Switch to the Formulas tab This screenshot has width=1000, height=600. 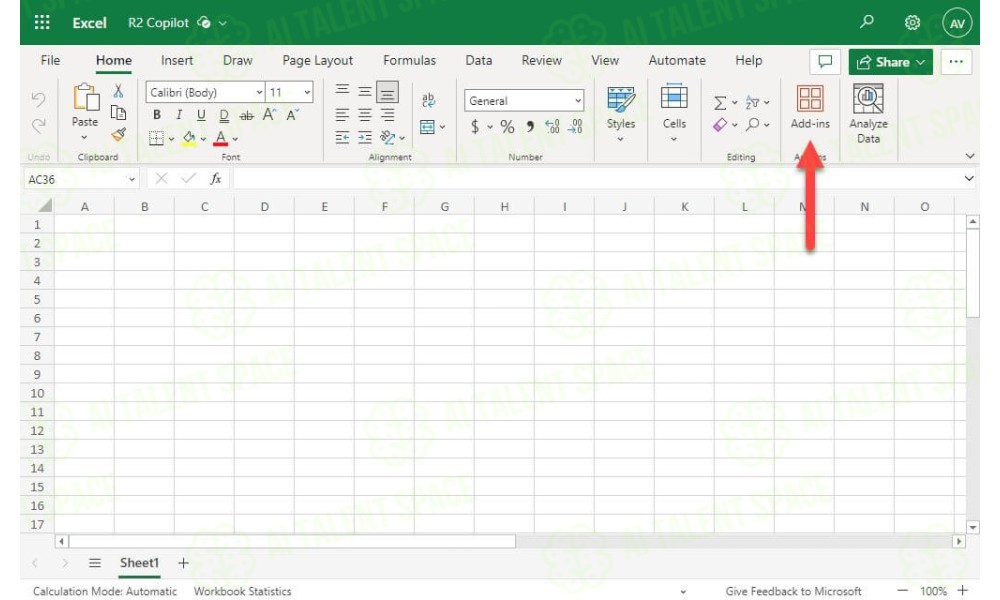409,61
